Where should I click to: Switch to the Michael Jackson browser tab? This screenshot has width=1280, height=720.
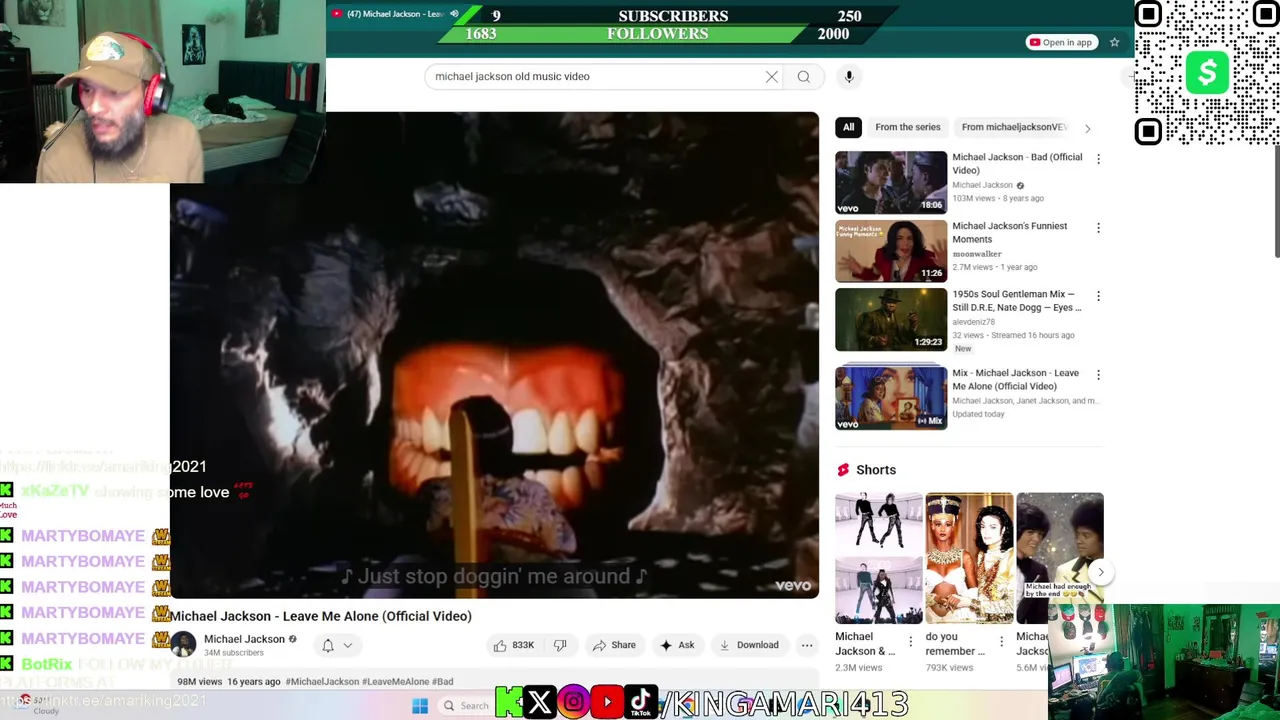tap(395, 14)
